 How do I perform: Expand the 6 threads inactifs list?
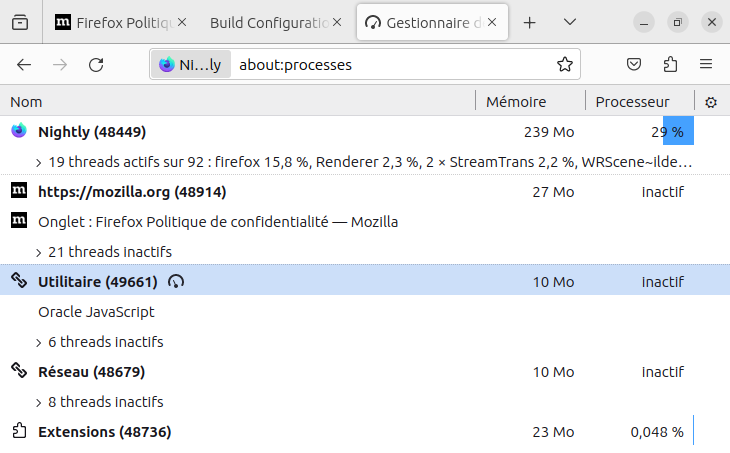pos(39,342)
